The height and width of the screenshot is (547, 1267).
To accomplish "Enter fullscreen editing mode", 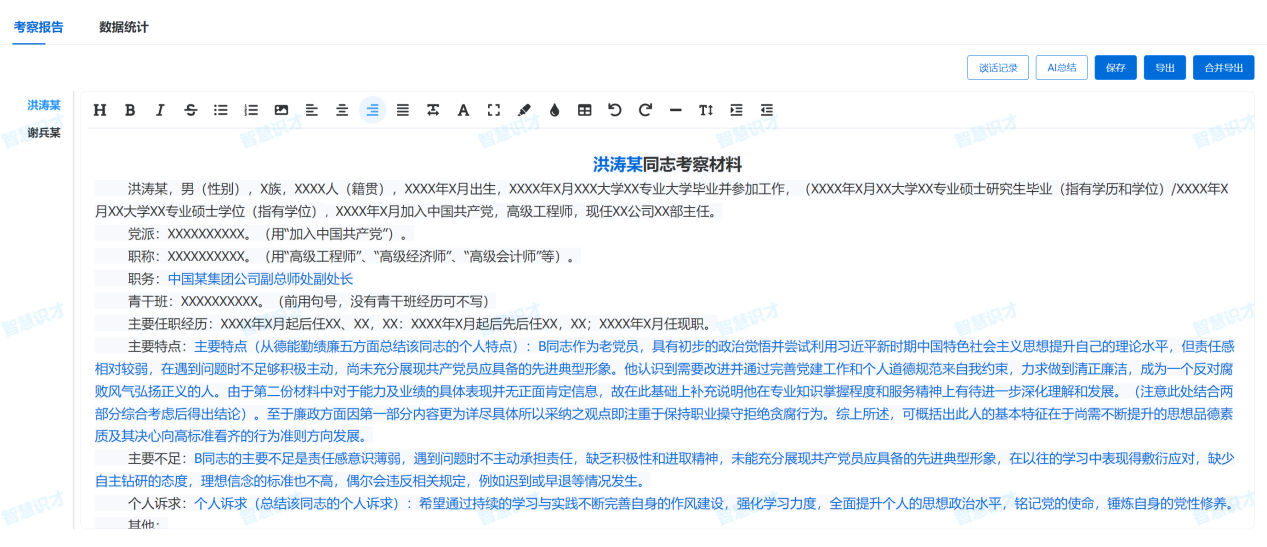I will coord(493,110).
